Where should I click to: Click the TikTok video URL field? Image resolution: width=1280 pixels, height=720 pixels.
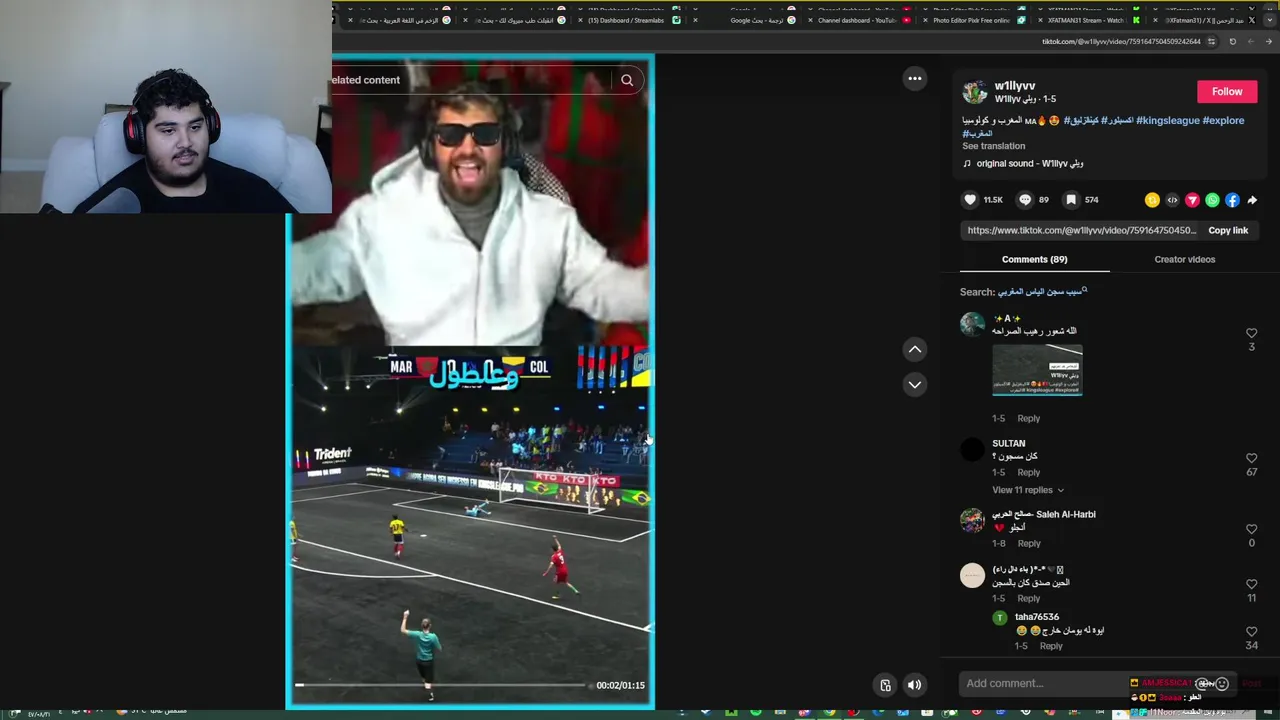click(1081, 230)
